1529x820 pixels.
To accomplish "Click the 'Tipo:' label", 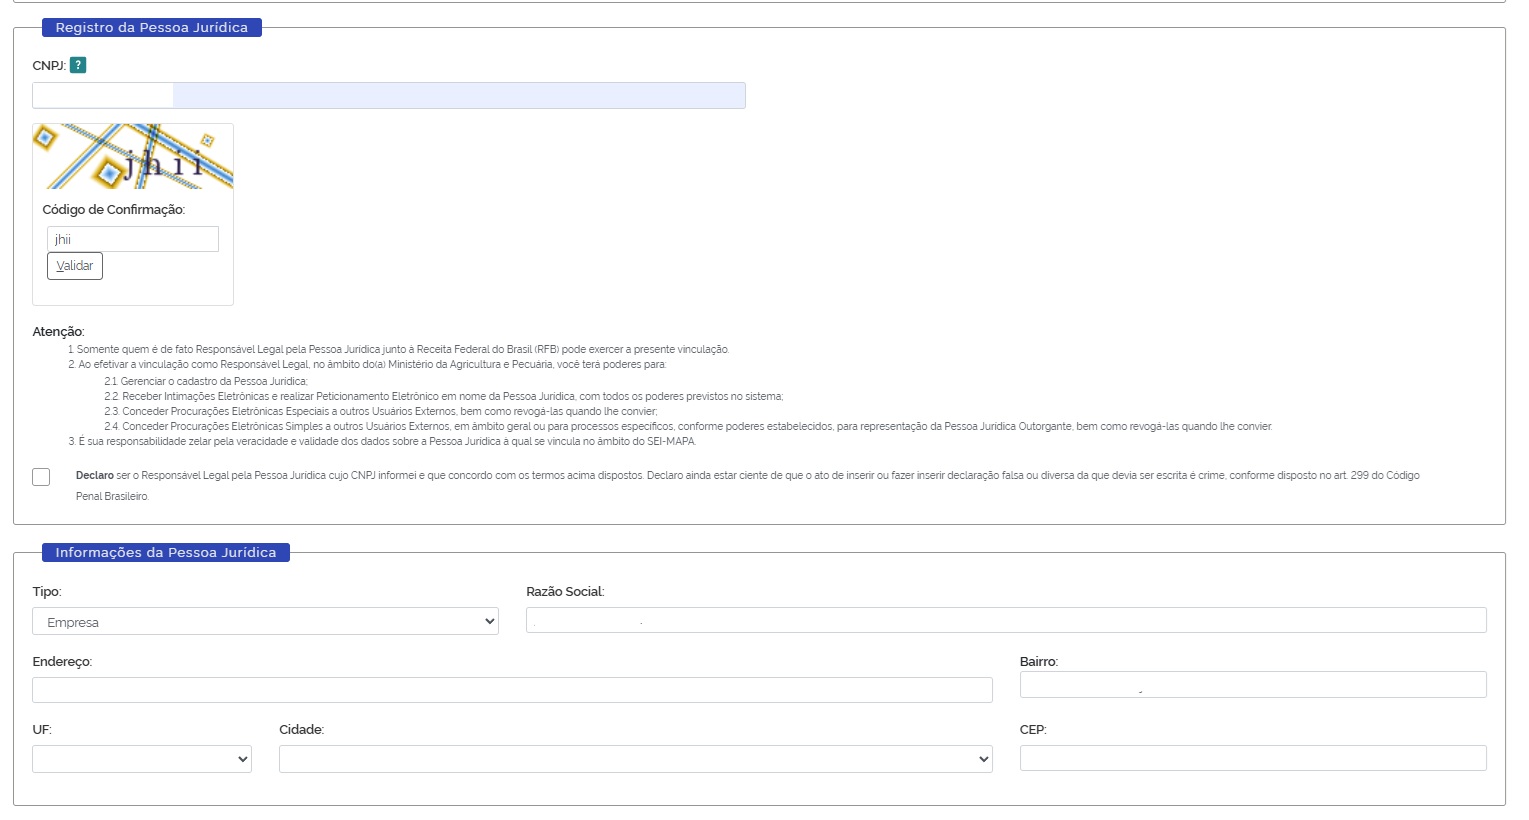I will pyautogui.click(x=47, y=592).
